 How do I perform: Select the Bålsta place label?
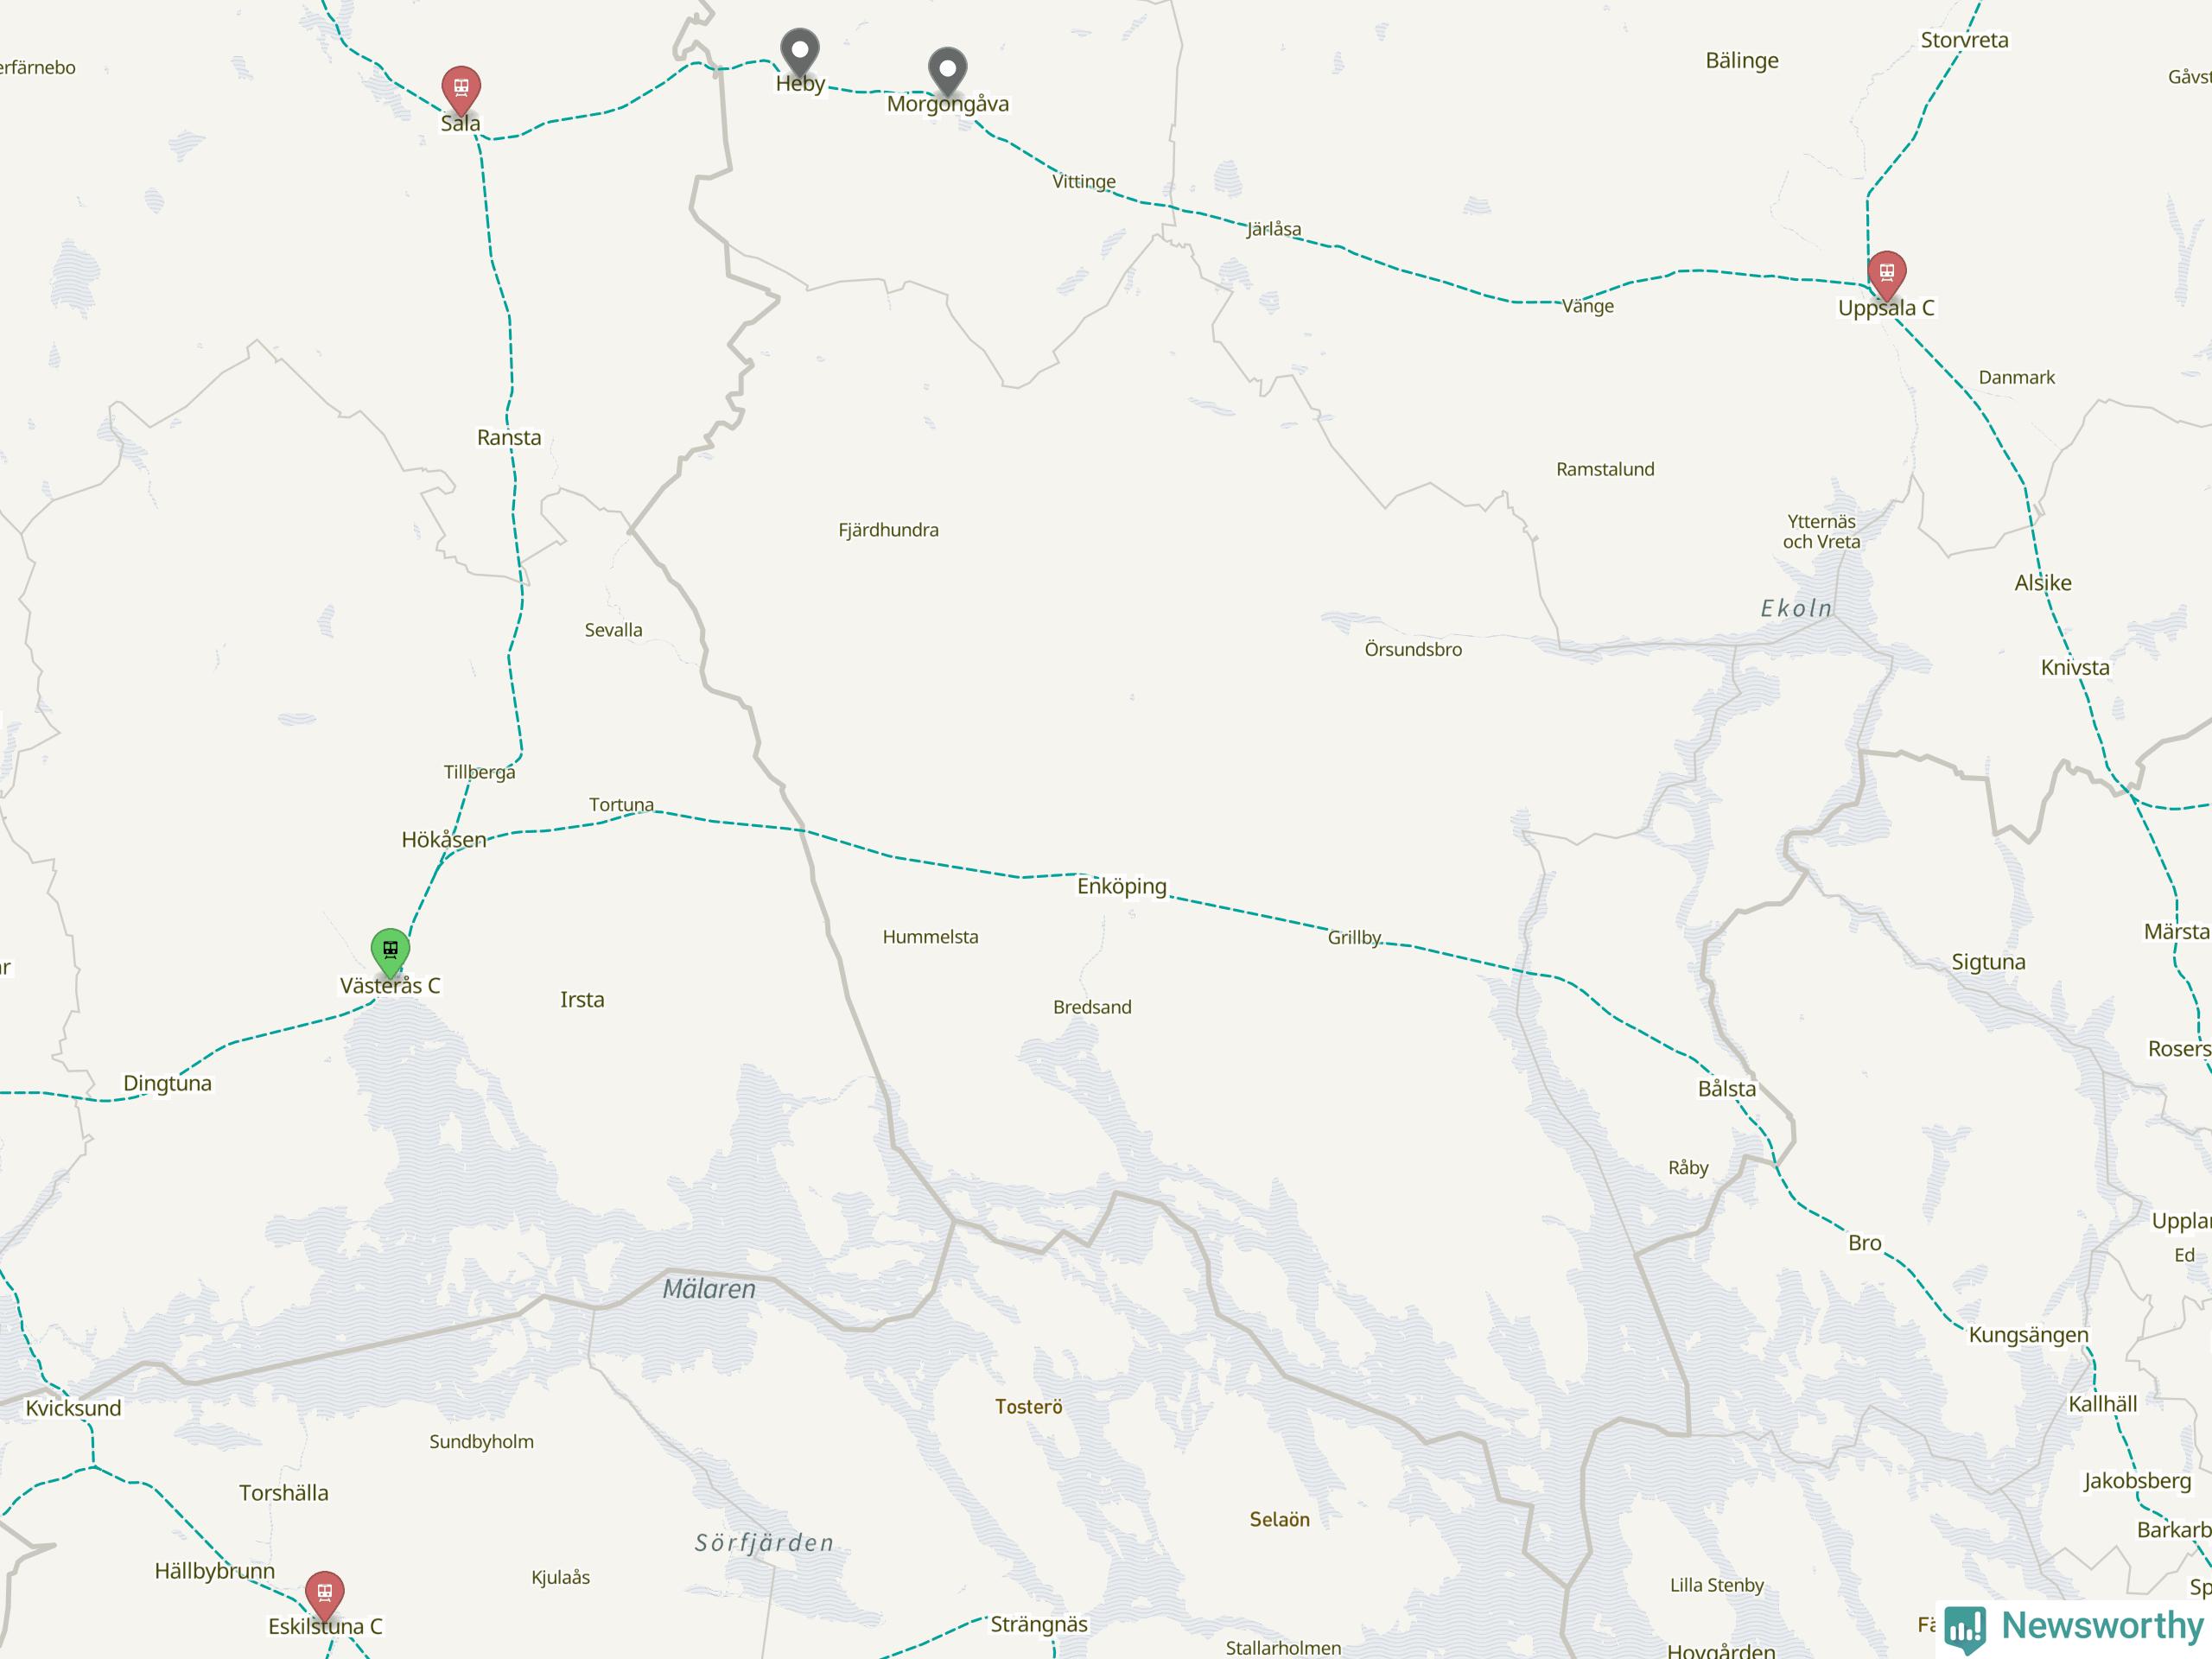pyautogui.click(x=1726, y=1088)
